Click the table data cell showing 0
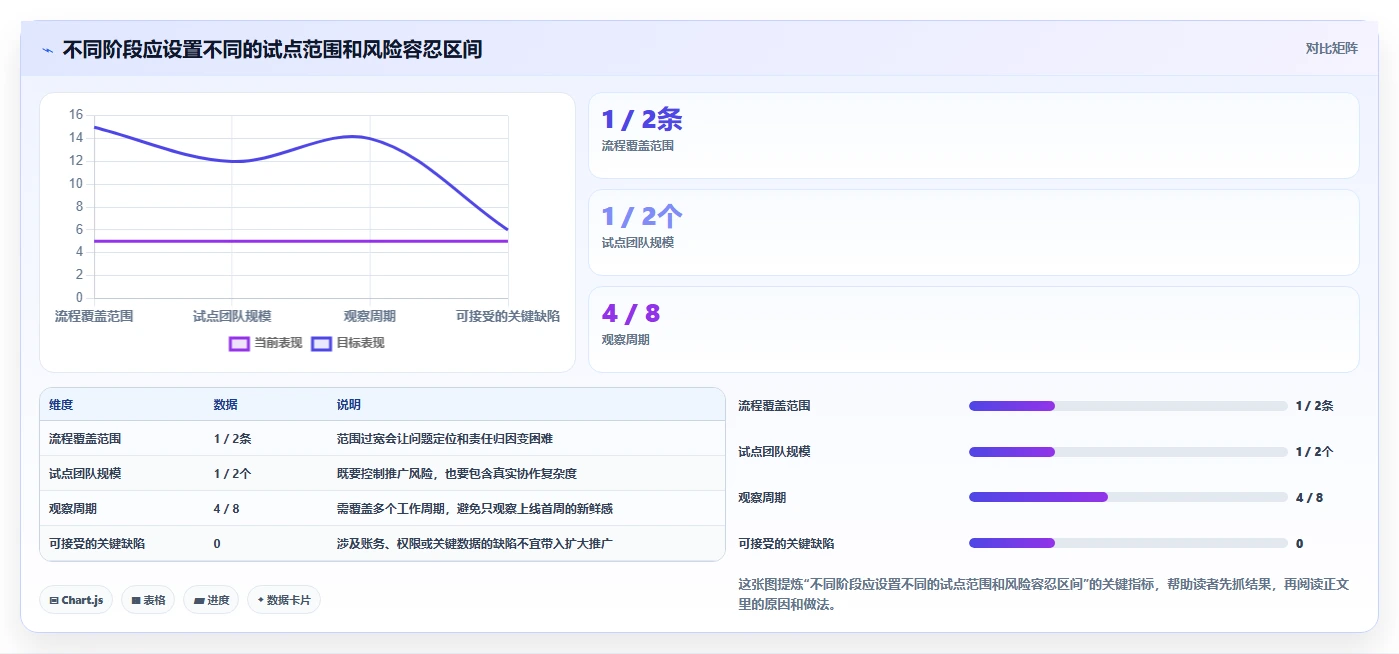Screen dimensions: 1399x654 [217, 544]
